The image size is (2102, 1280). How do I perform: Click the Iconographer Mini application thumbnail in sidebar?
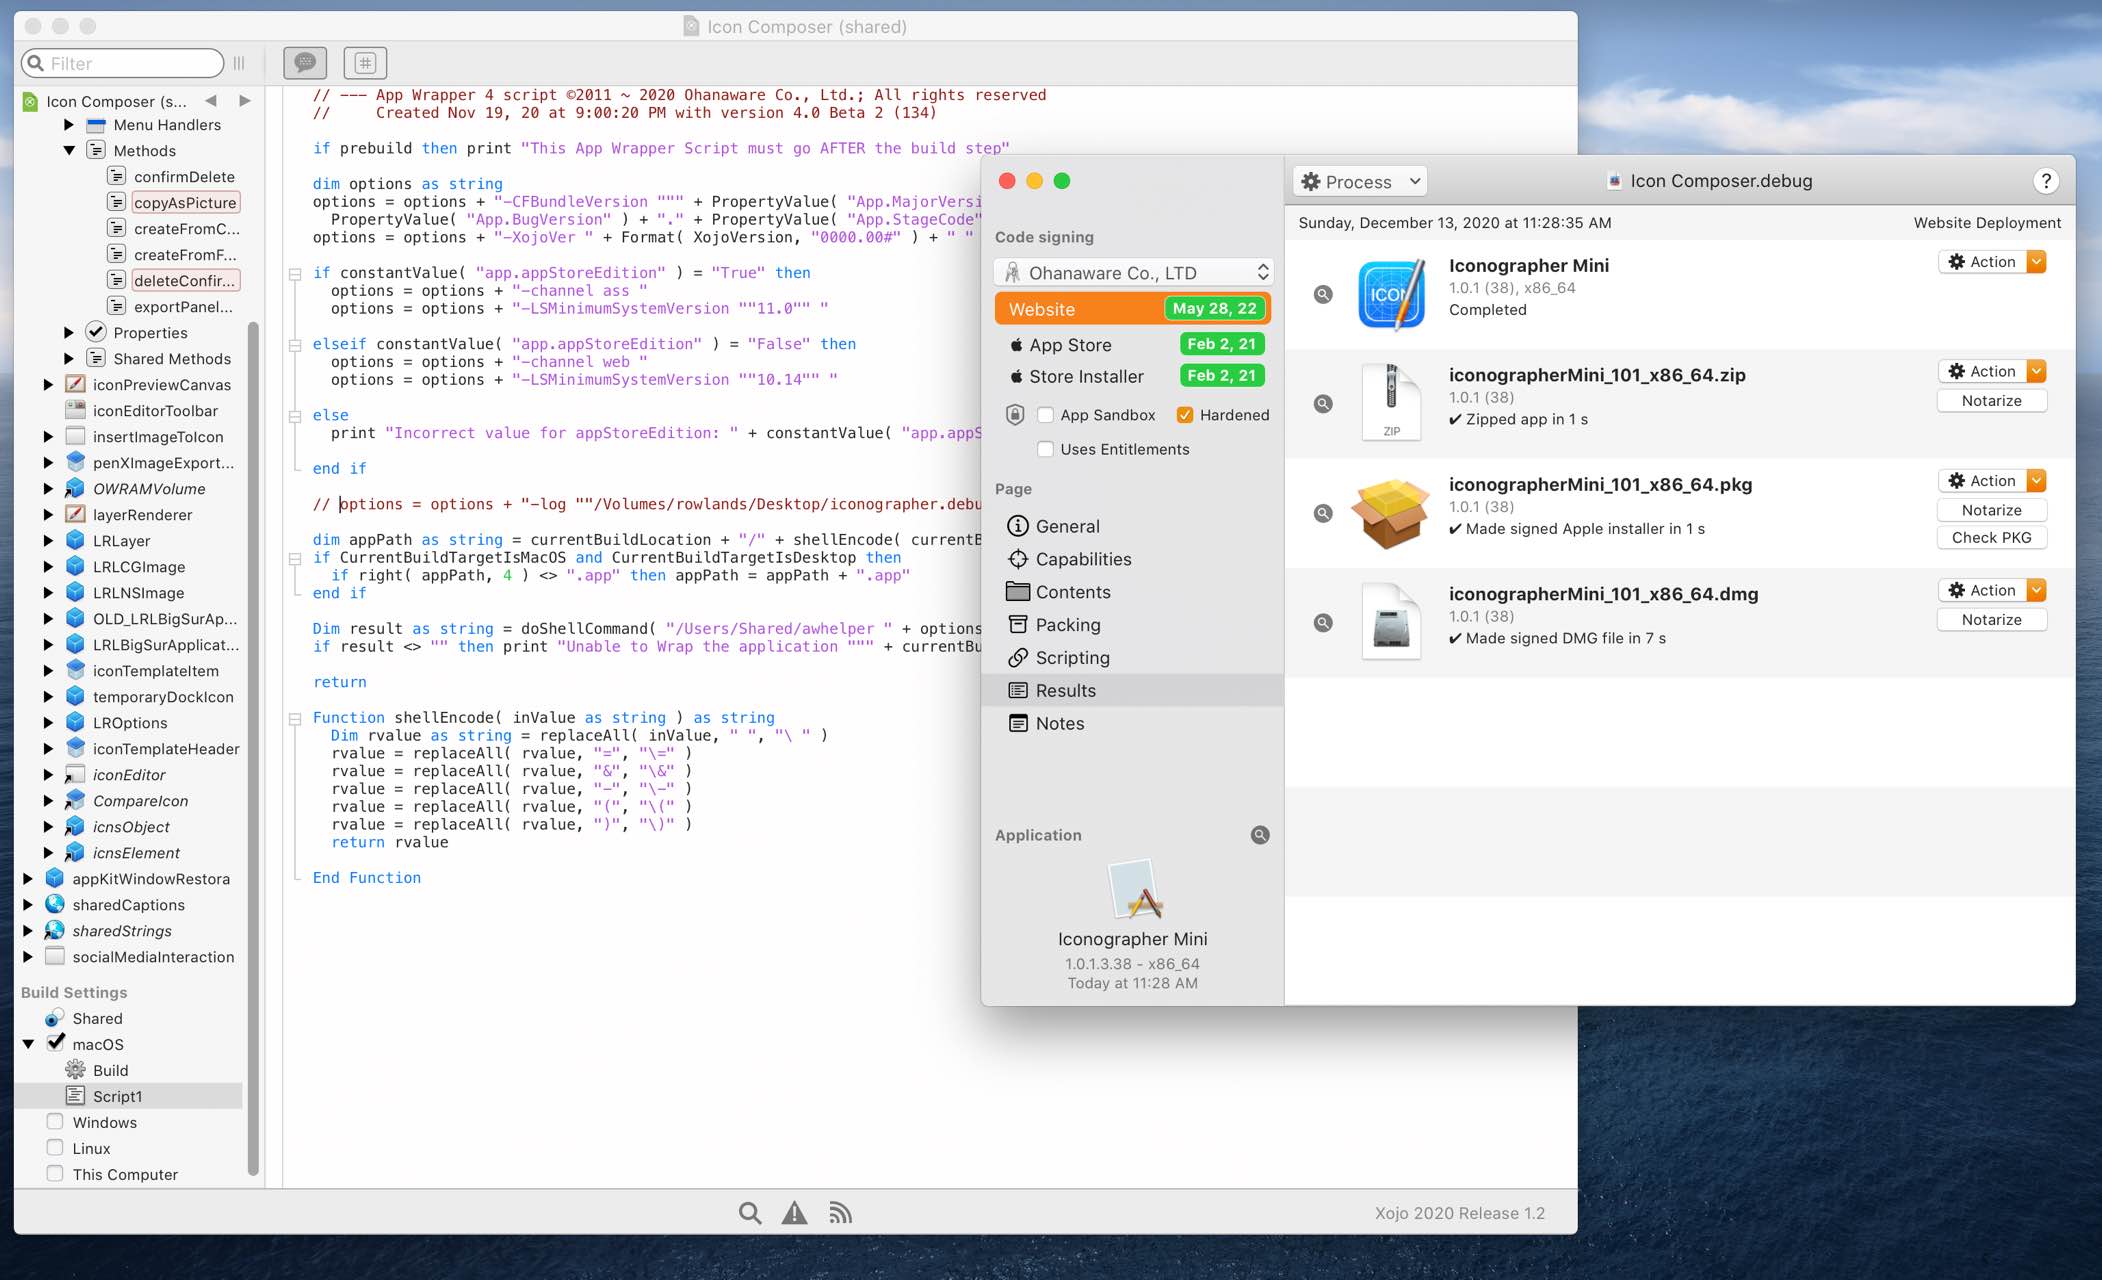click(1133, 889)
